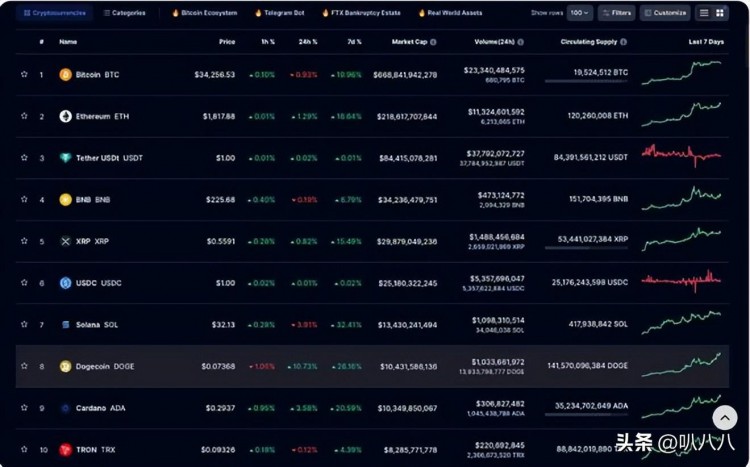Image resolution: width=750 pixels, height=467 pixels.
Task: Open the Show rows 100 dropdown
Action: click(x=580, y=13)
